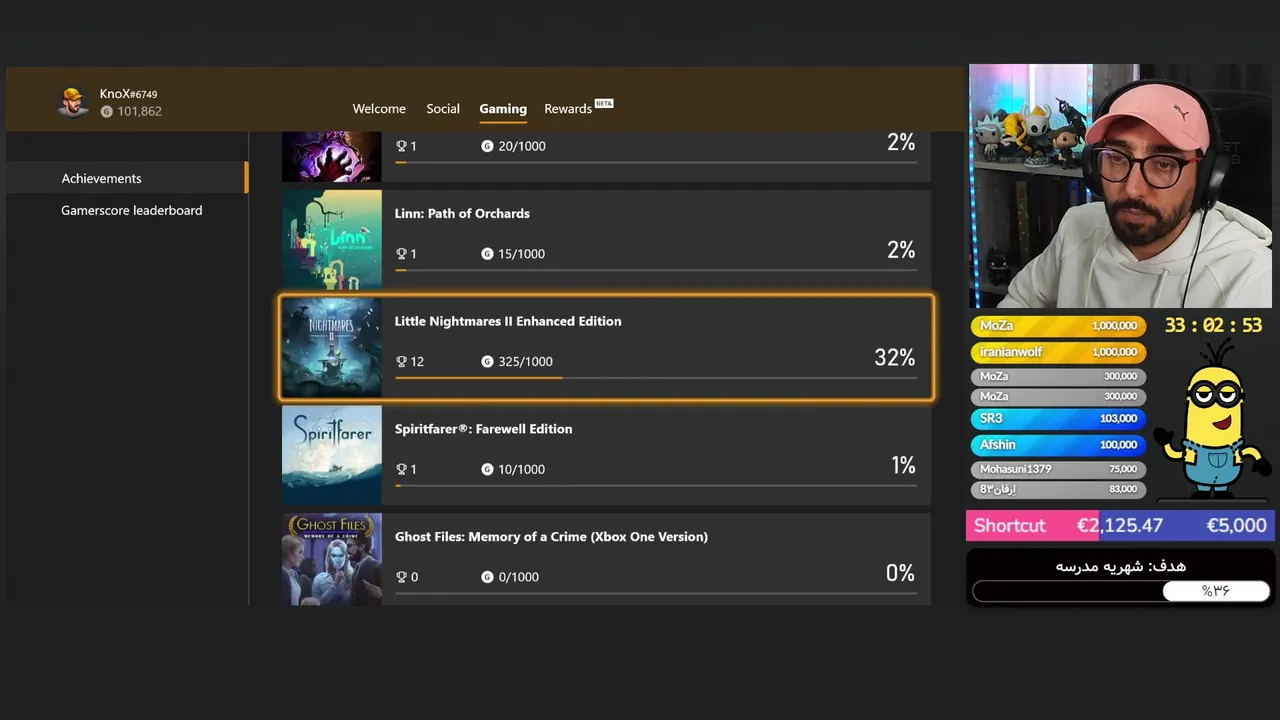Click trophy icon in Linn: Path of Orchards row
The width and height of the screenshot is (1280, 720).
click(401, 254)
